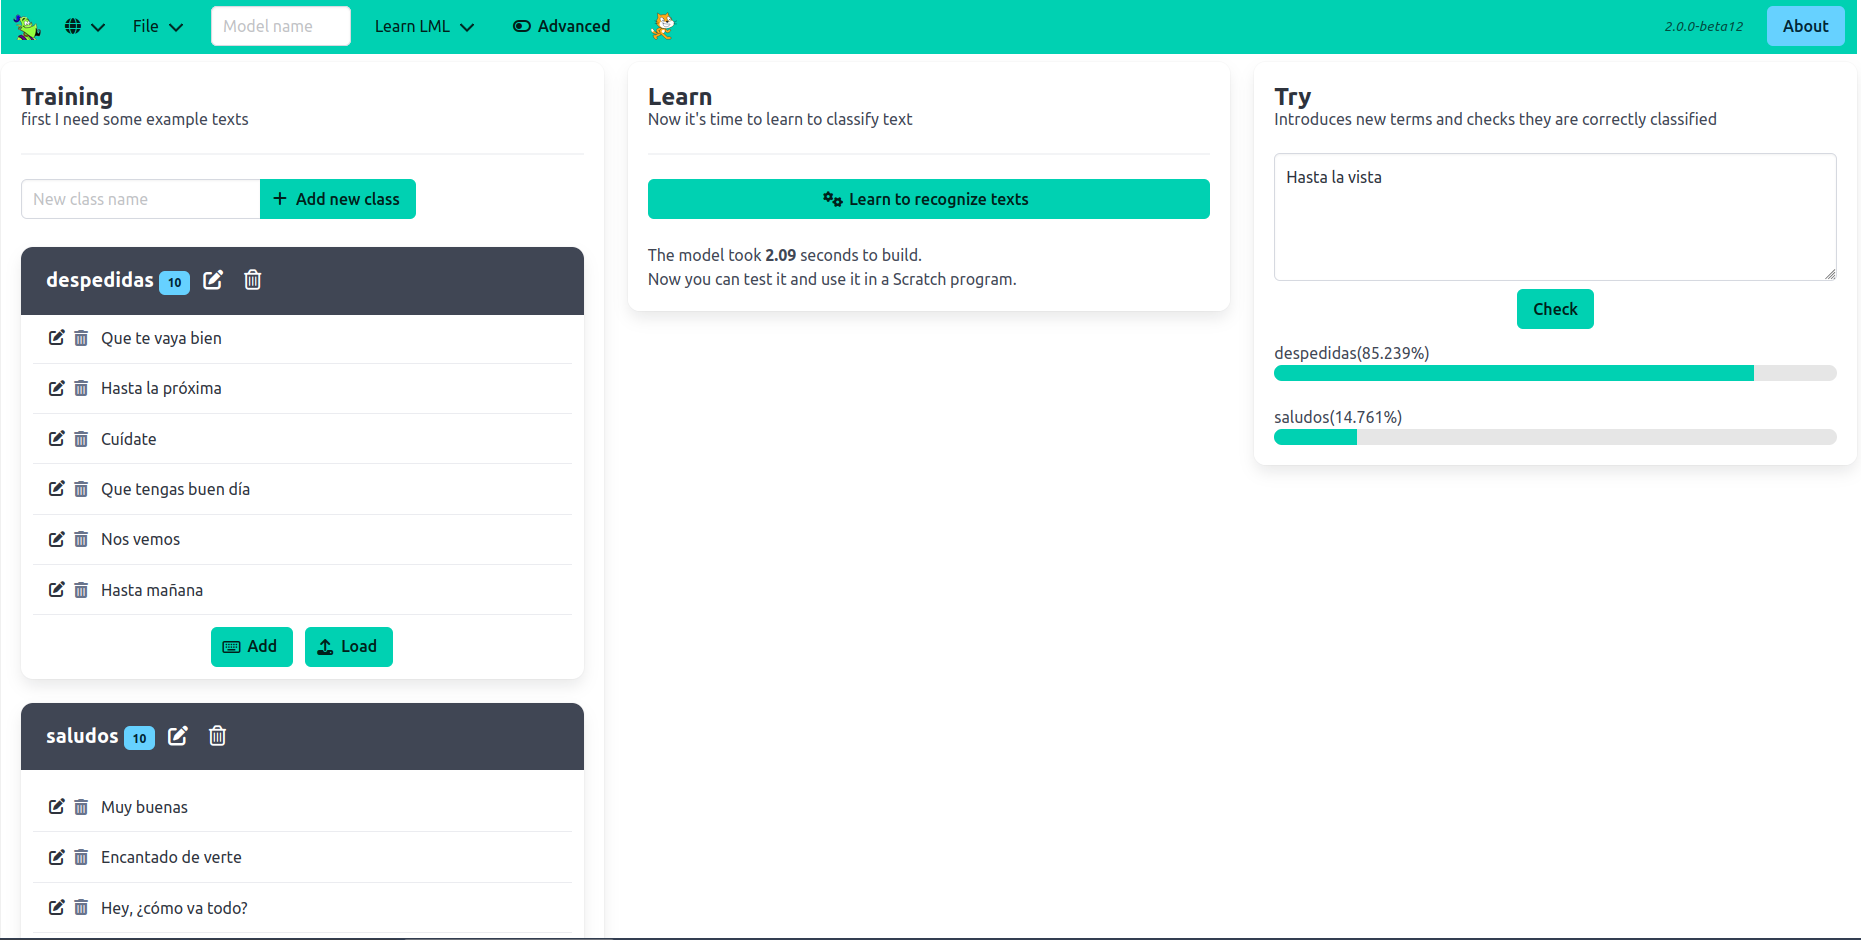The height and width of the screenshot is (940, 1861).
Task: Click Check to classify the text
Action: point(1555,309)
